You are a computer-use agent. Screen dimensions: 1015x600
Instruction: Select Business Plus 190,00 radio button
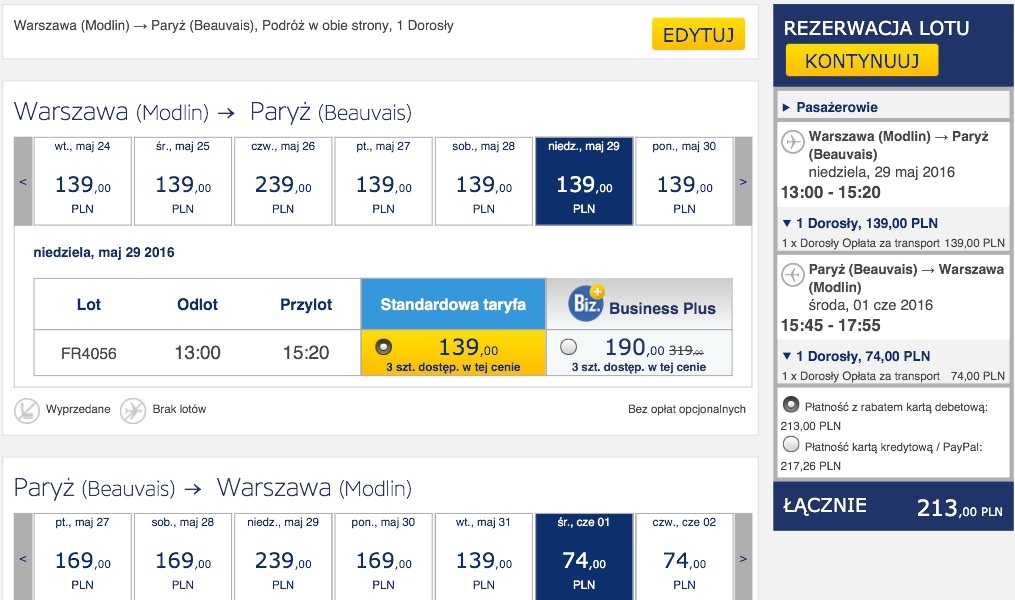coord(568,347)
